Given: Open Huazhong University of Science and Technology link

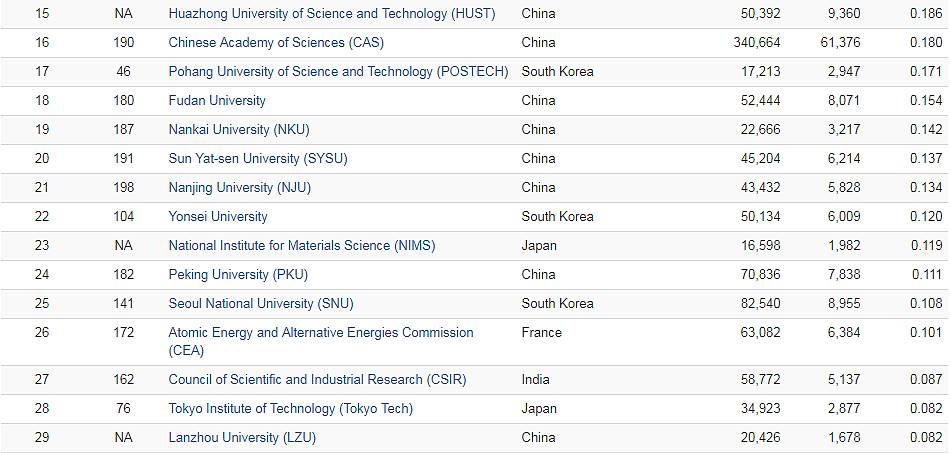Looking at the screenshot, I should click(332, 14).
